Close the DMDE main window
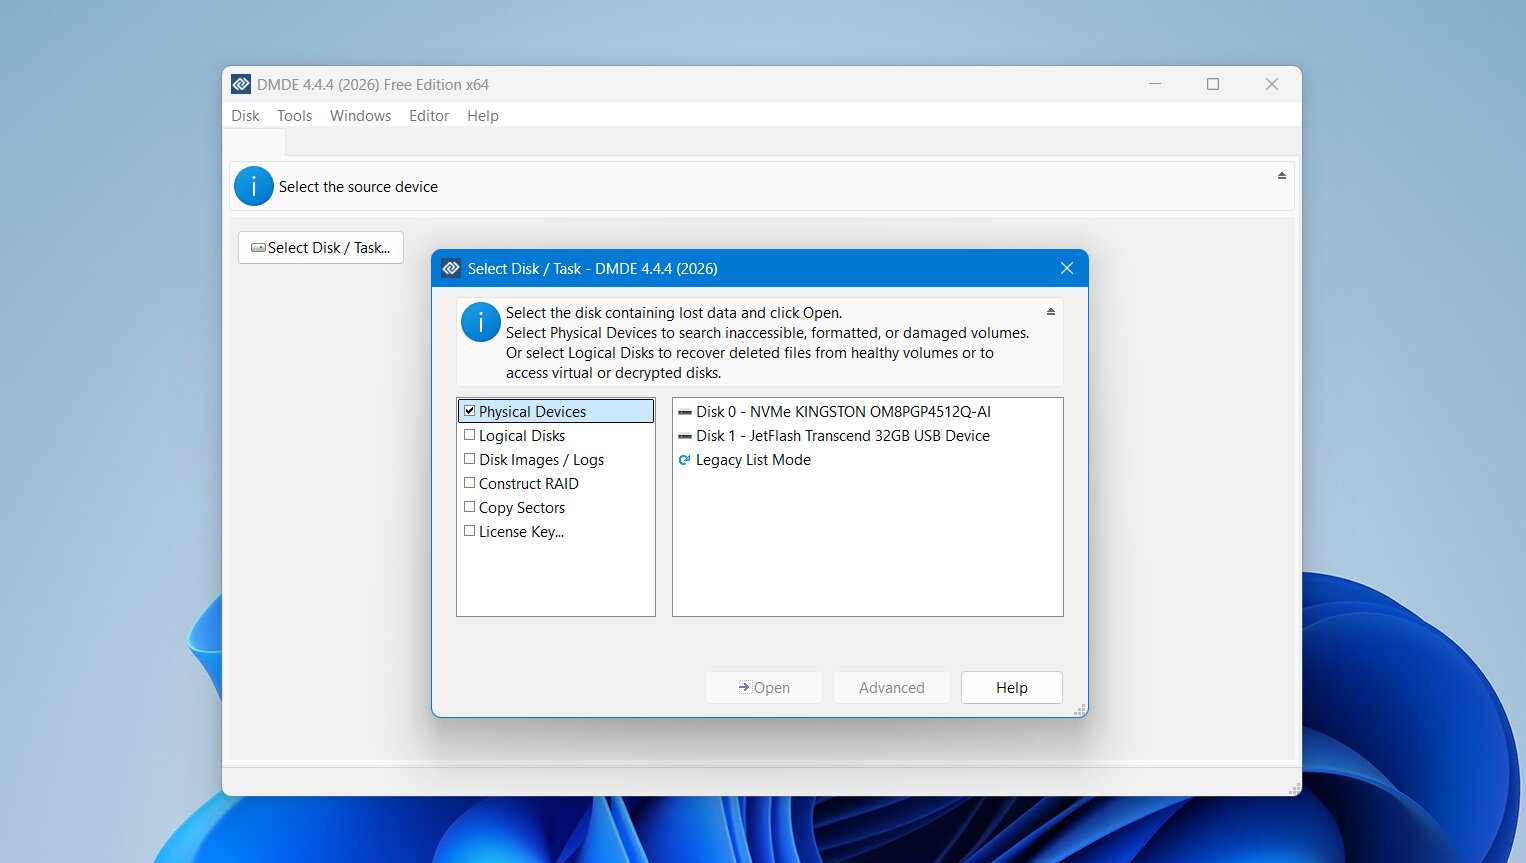 pyautogui.click(x=1272, y=84)
